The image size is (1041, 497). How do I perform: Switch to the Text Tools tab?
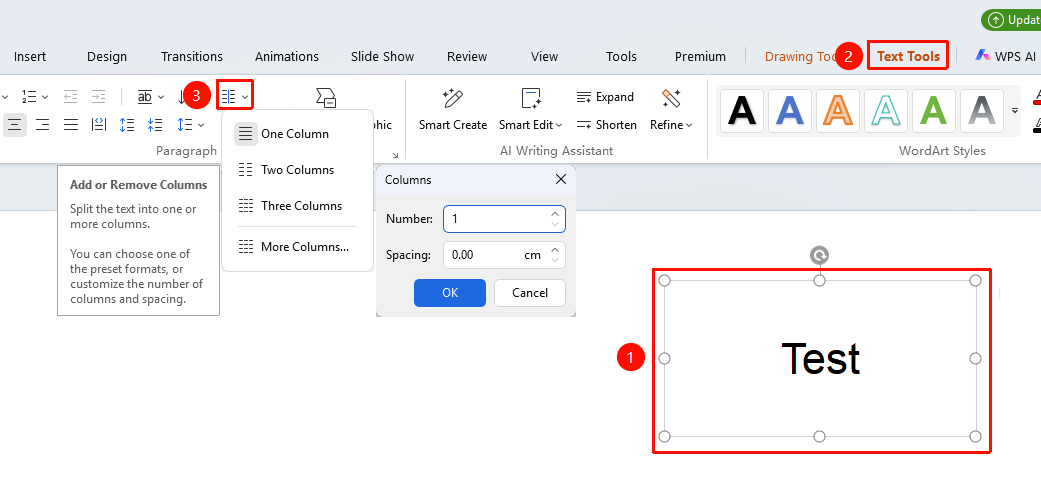point(908,56)
